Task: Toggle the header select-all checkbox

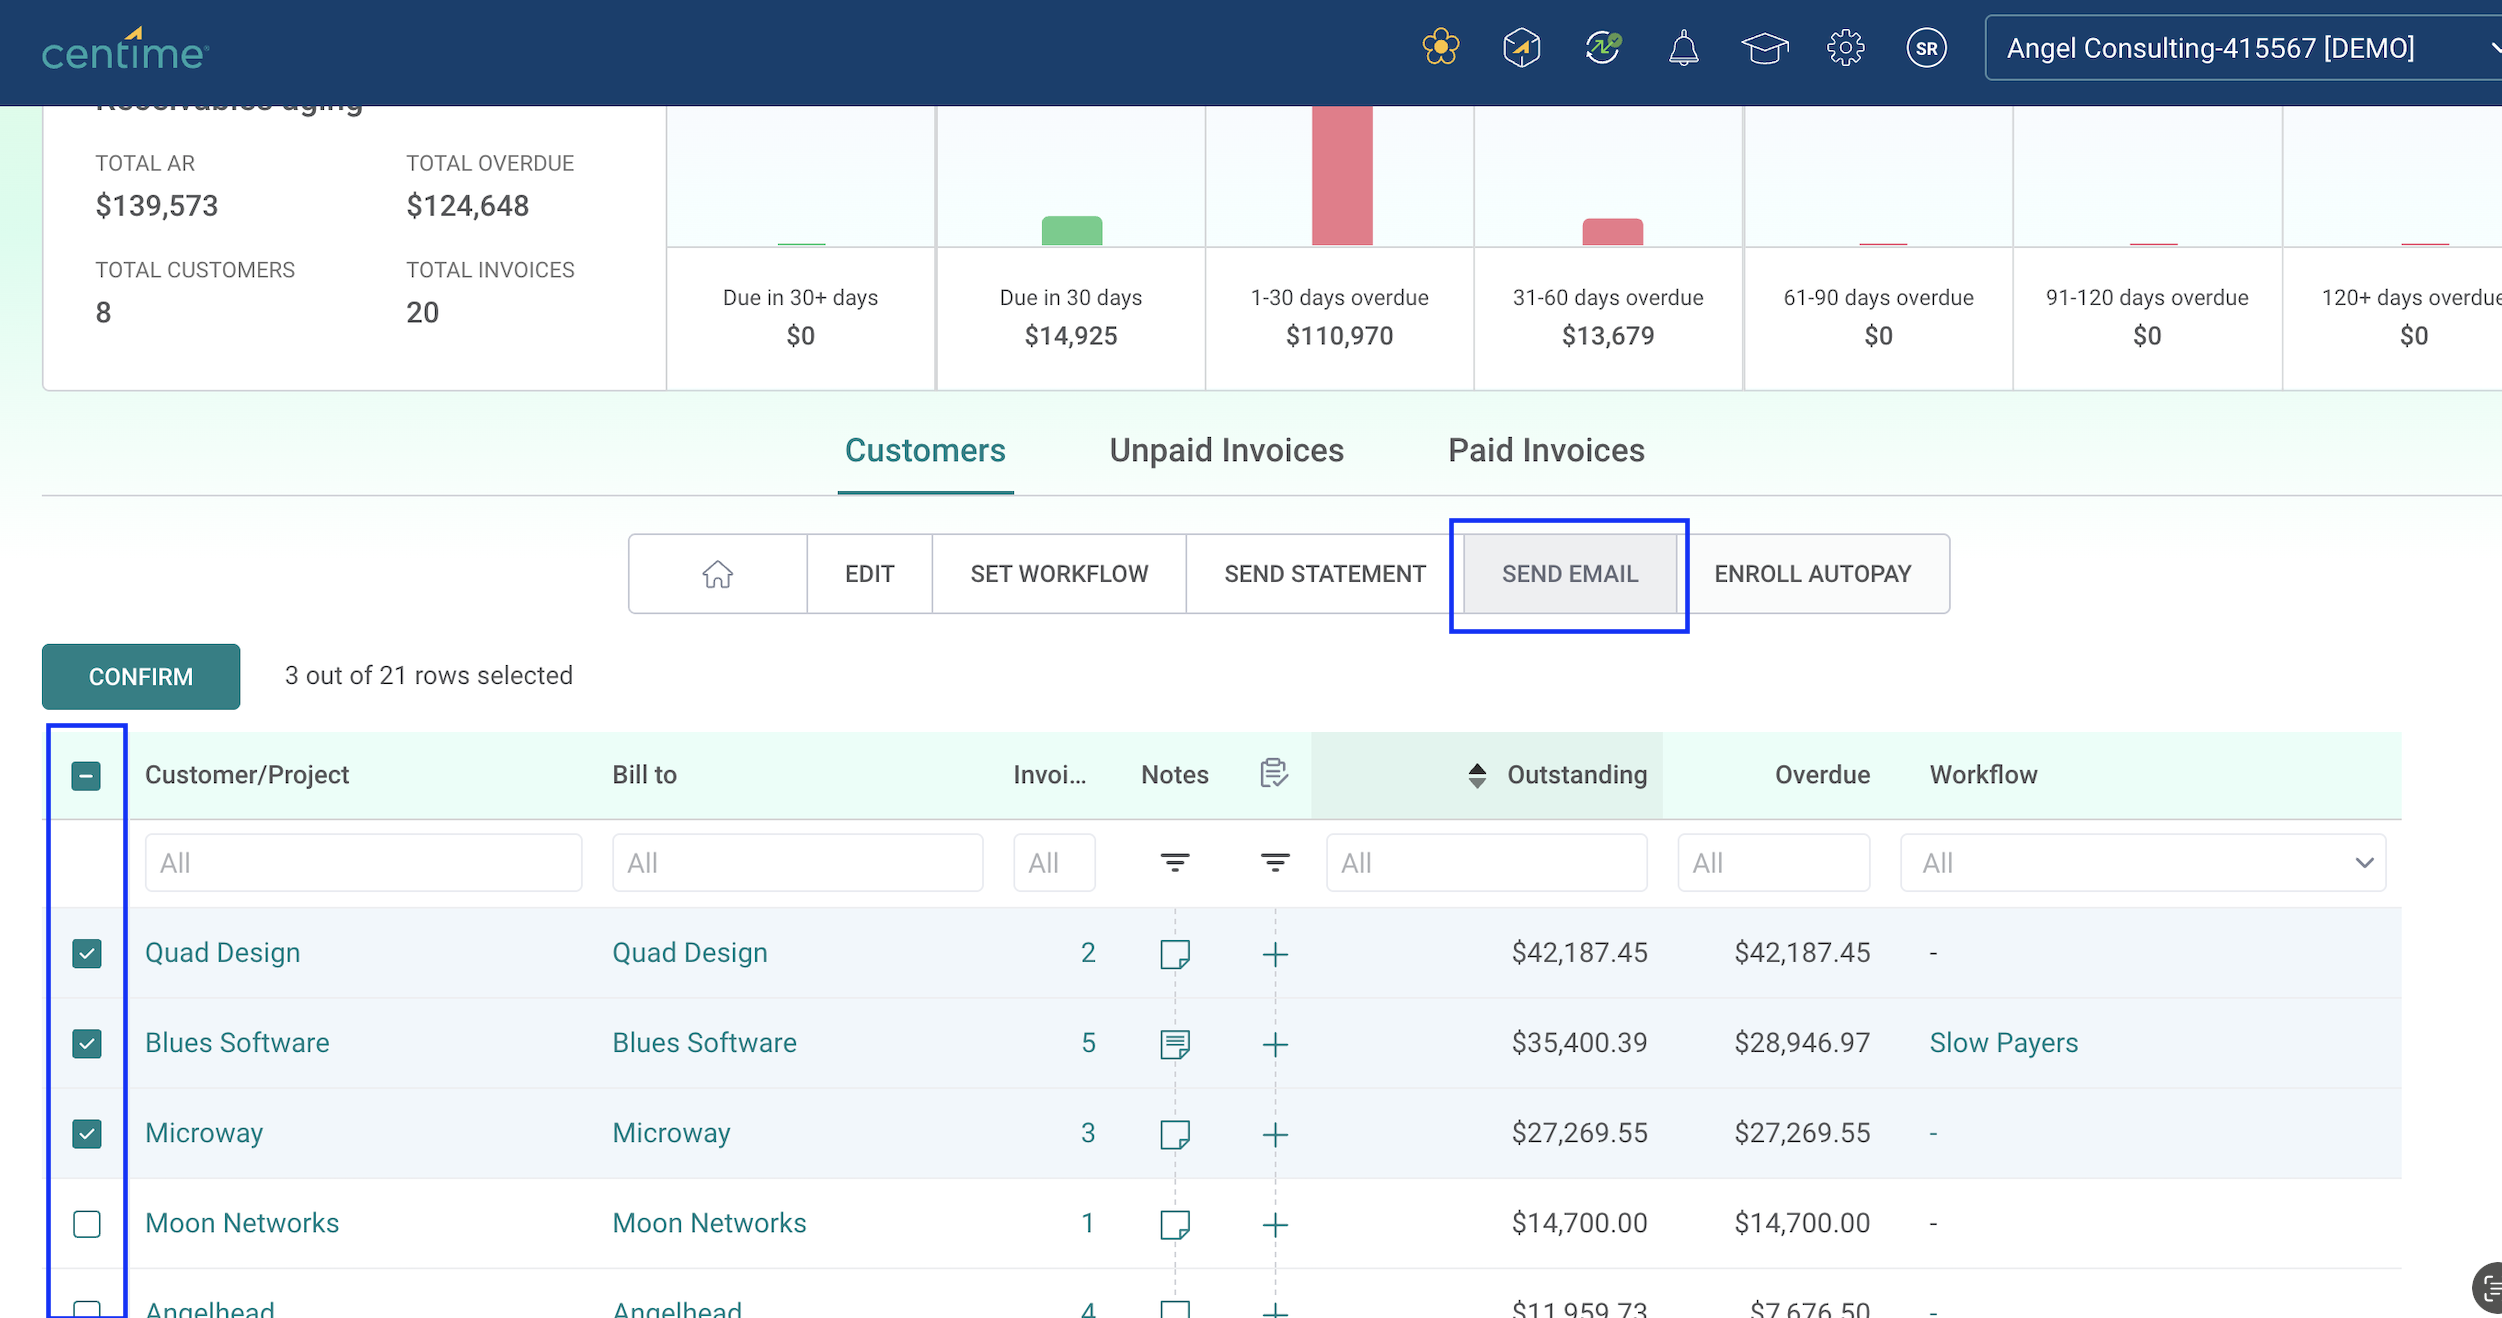Action: tap(86, 776)
